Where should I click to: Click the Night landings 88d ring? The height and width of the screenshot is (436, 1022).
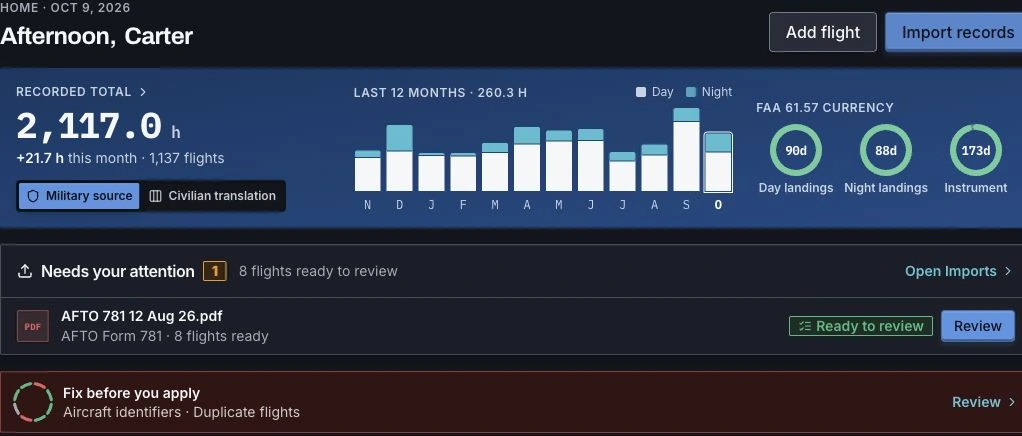(x=886, y=151)
